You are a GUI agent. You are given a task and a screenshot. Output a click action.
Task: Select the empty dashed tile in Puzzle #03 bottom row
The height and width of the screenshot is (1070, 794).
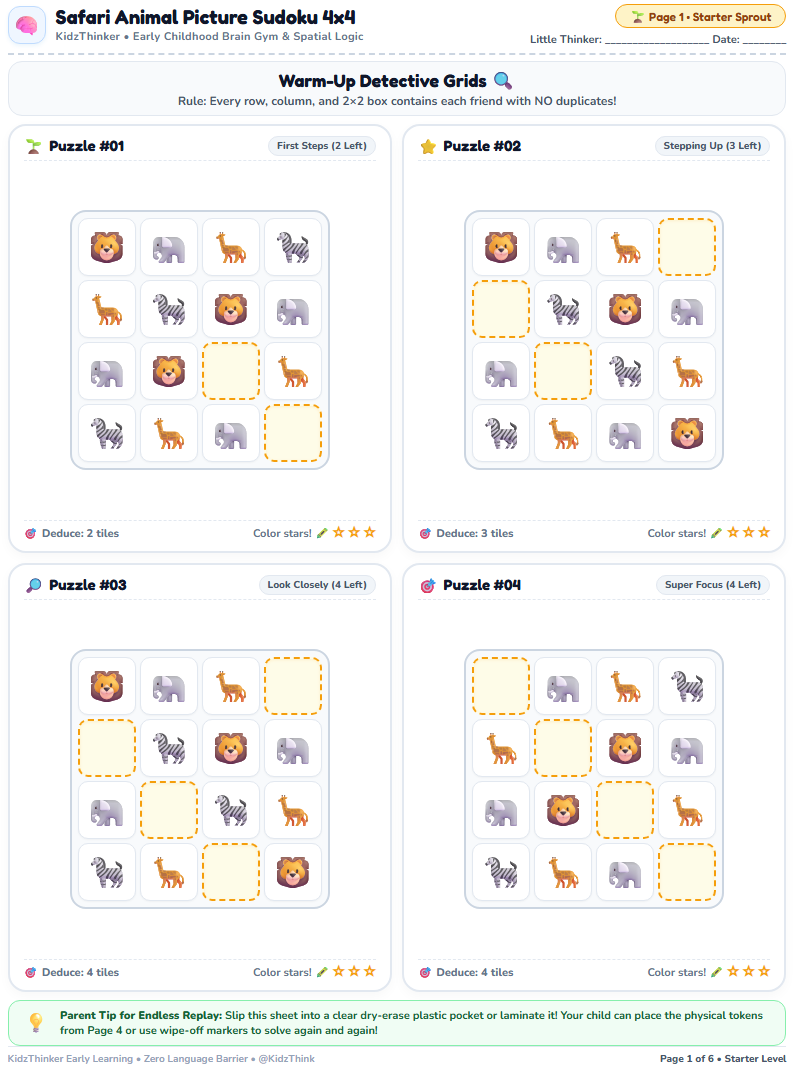[x=231, y=872]
